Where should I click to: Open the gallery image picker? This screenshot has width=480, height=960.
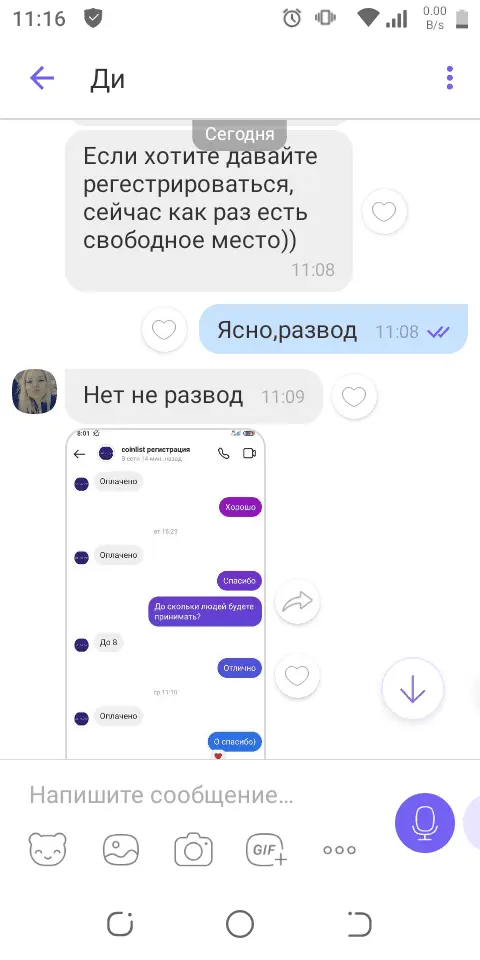121,850
